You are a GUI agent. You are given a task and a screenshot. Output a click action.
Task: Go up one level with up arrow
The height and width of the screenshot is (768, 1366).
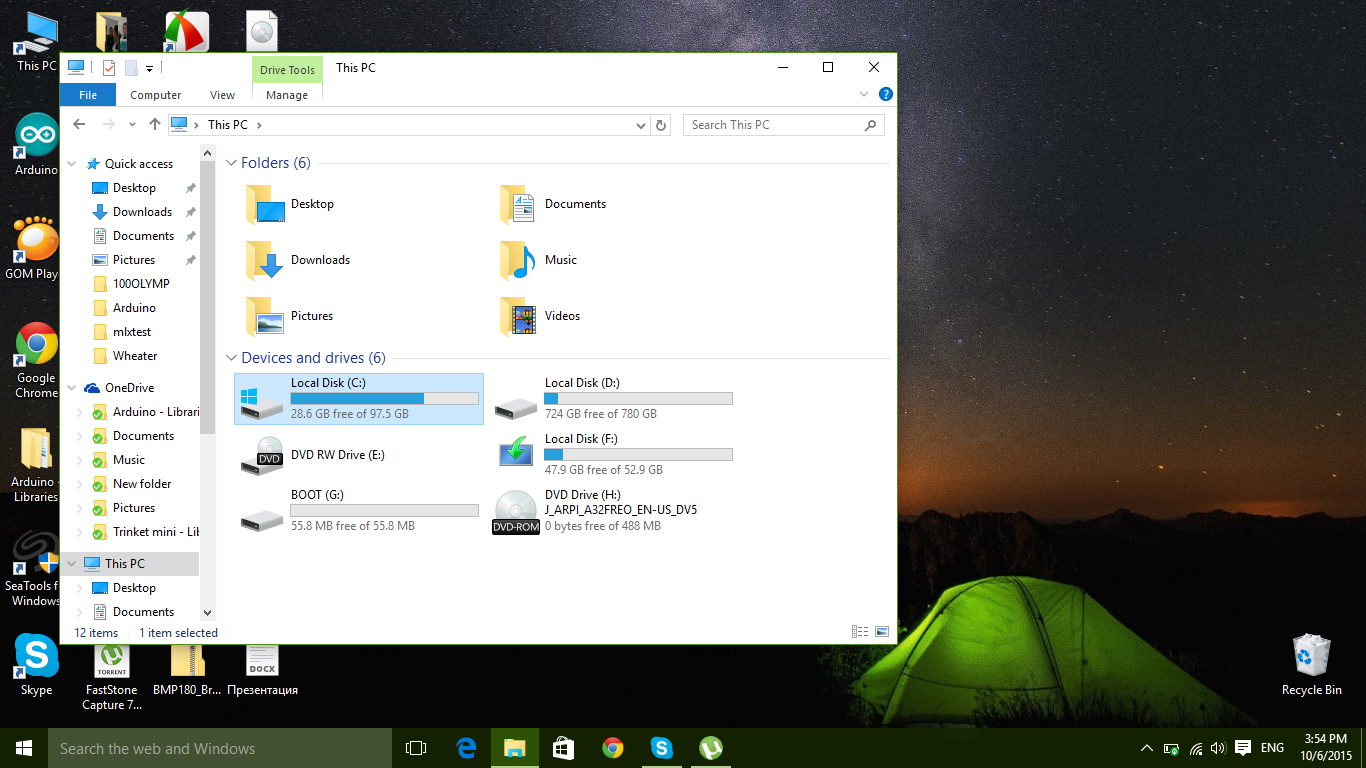click(154, 125)
